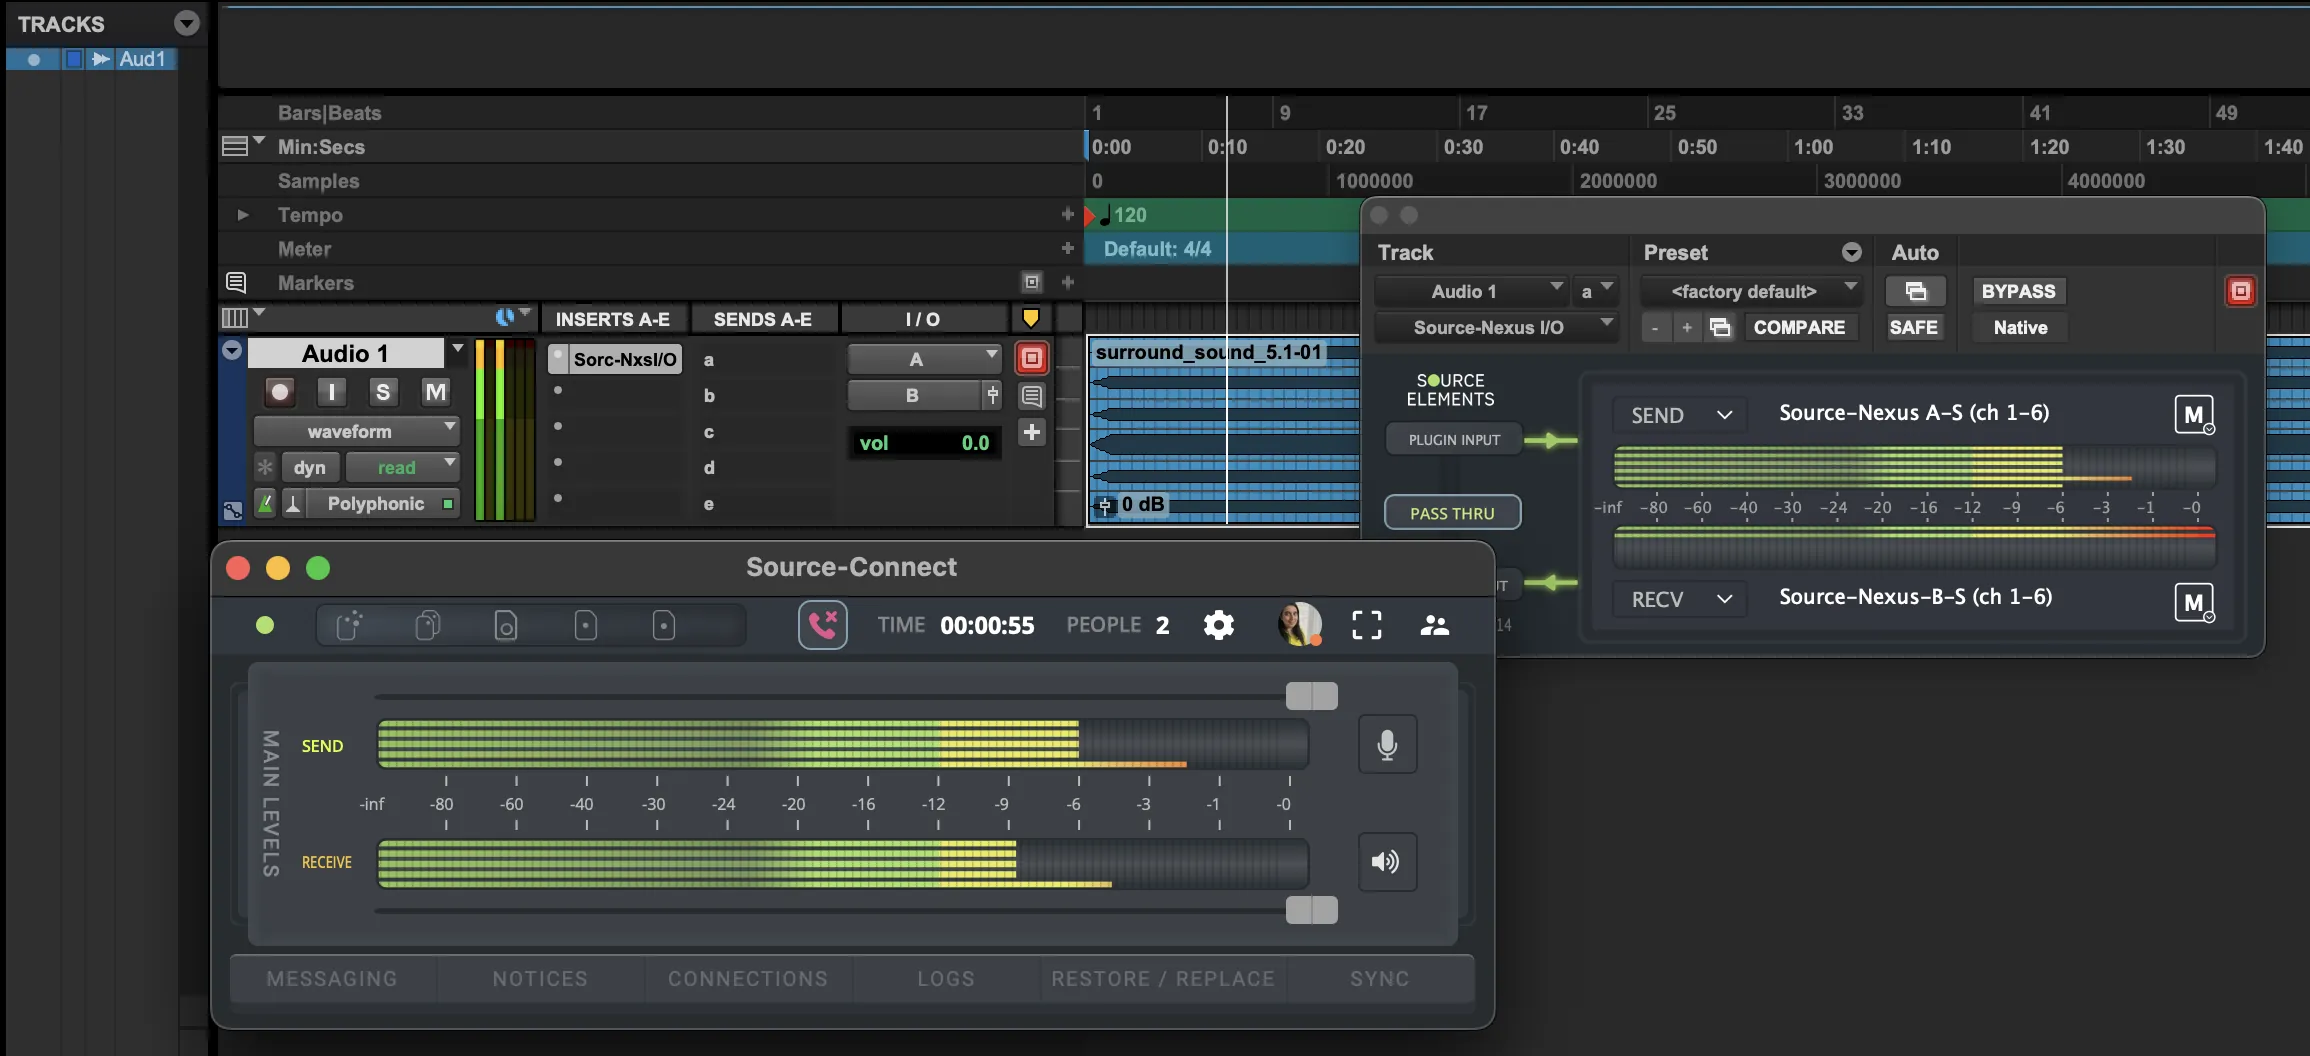The width and height of the screenshot is (2310, 1056).
Task: Open the MESSAGING tab
Action: tap(332, 978)
